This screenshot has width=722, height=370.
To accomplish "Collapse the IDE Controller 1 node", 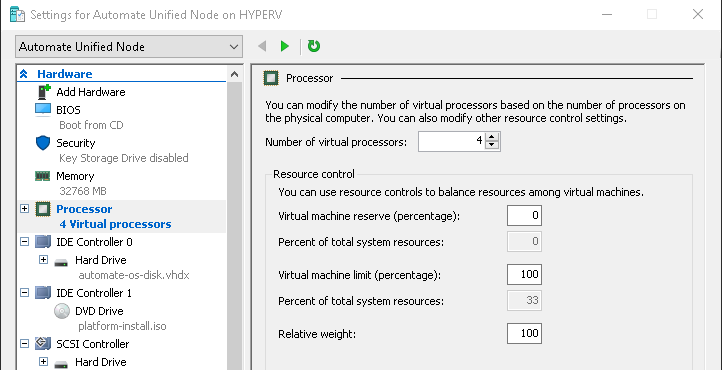I will (x=24, y=293).
